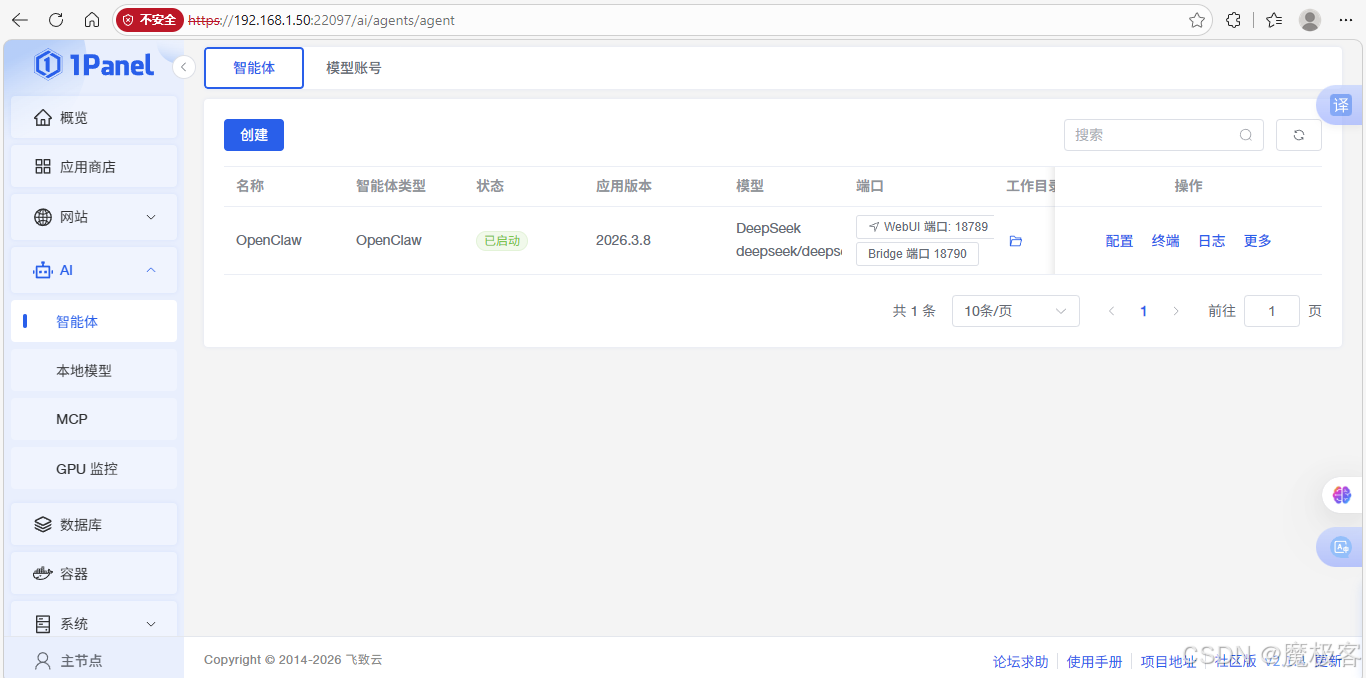Open 论坛求助 footer link

coord(1021,661)
